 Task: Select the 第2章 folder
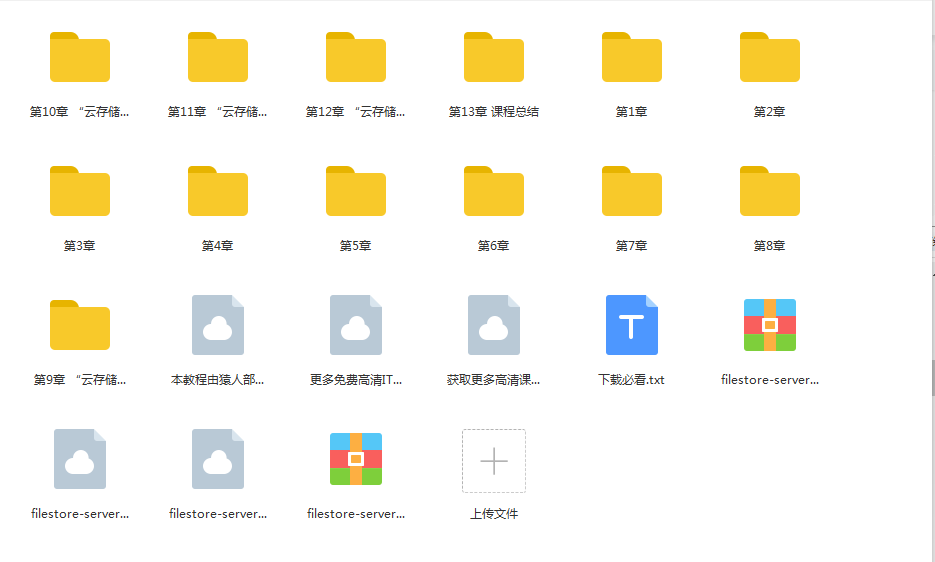pyautogui.click(x=770, y=58)
